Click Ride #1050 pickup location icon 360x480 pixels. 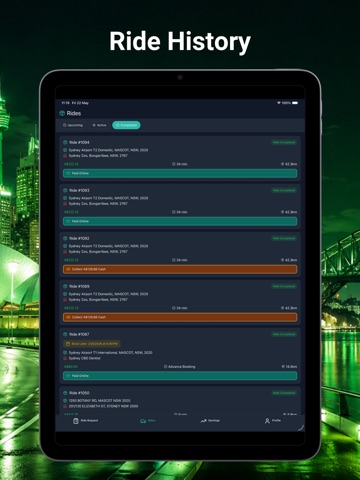click(x=65, y=401)
